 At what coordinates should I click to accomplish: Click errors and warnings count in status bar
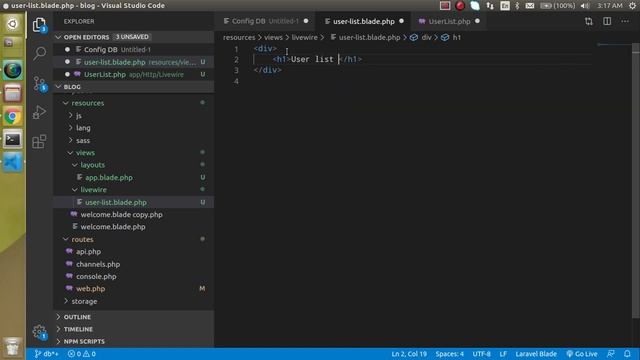point(82,354)
